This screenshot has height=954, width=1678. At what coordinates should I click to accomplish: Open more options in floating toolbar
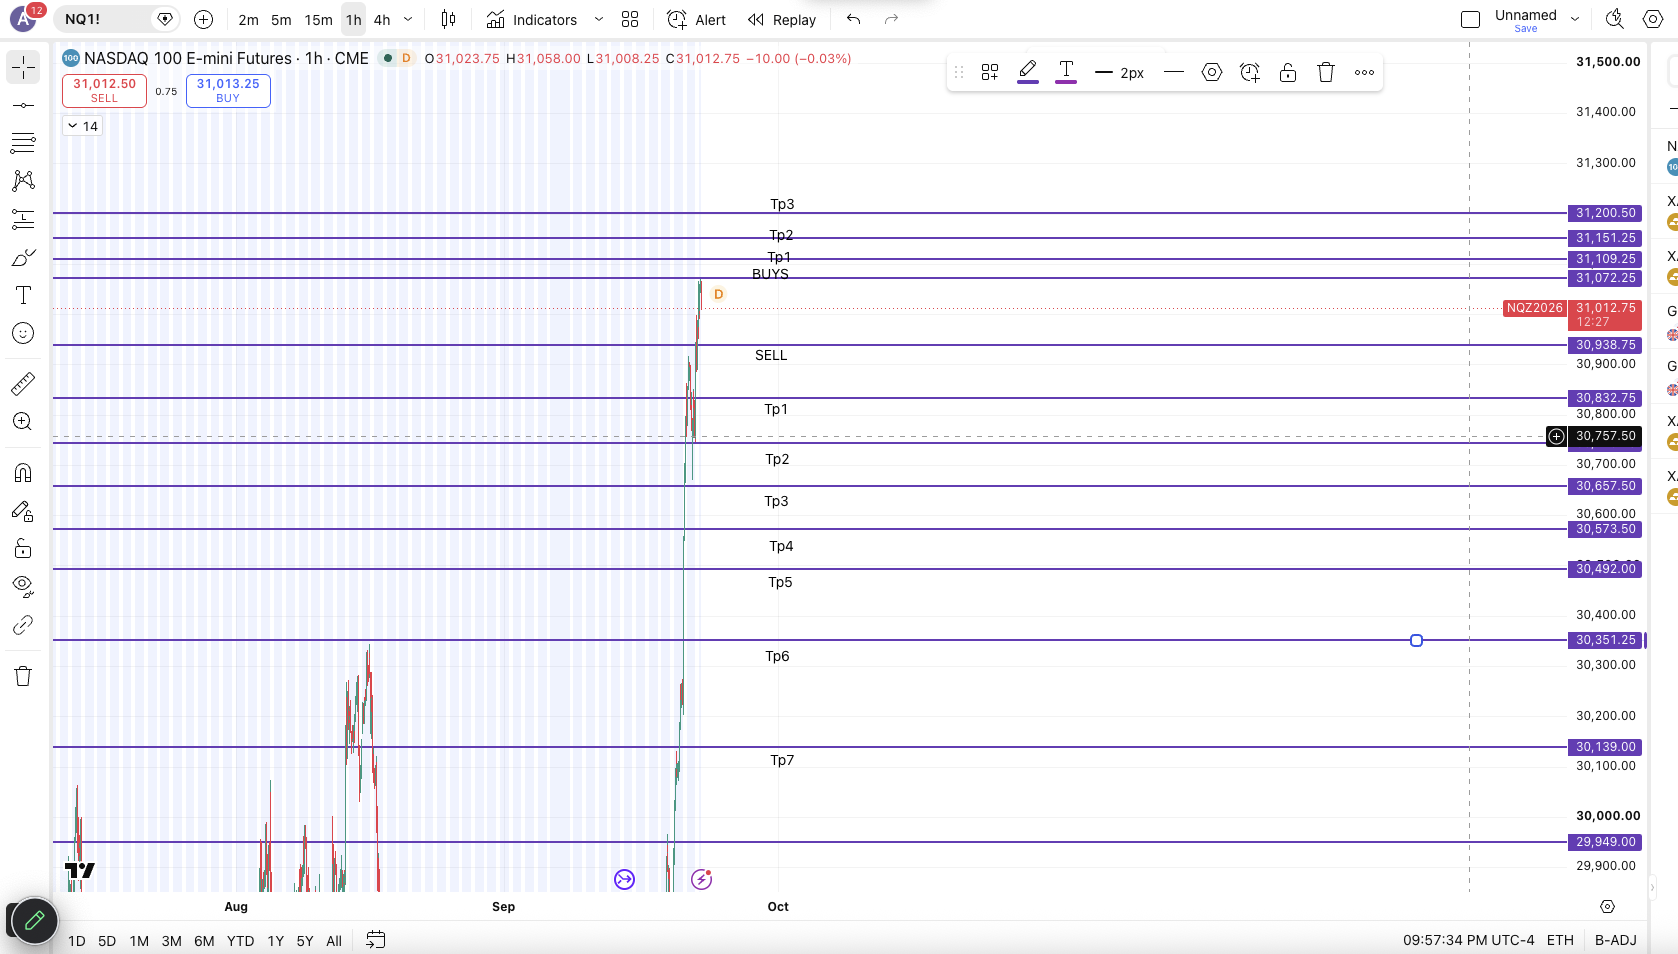(1364, 72)
